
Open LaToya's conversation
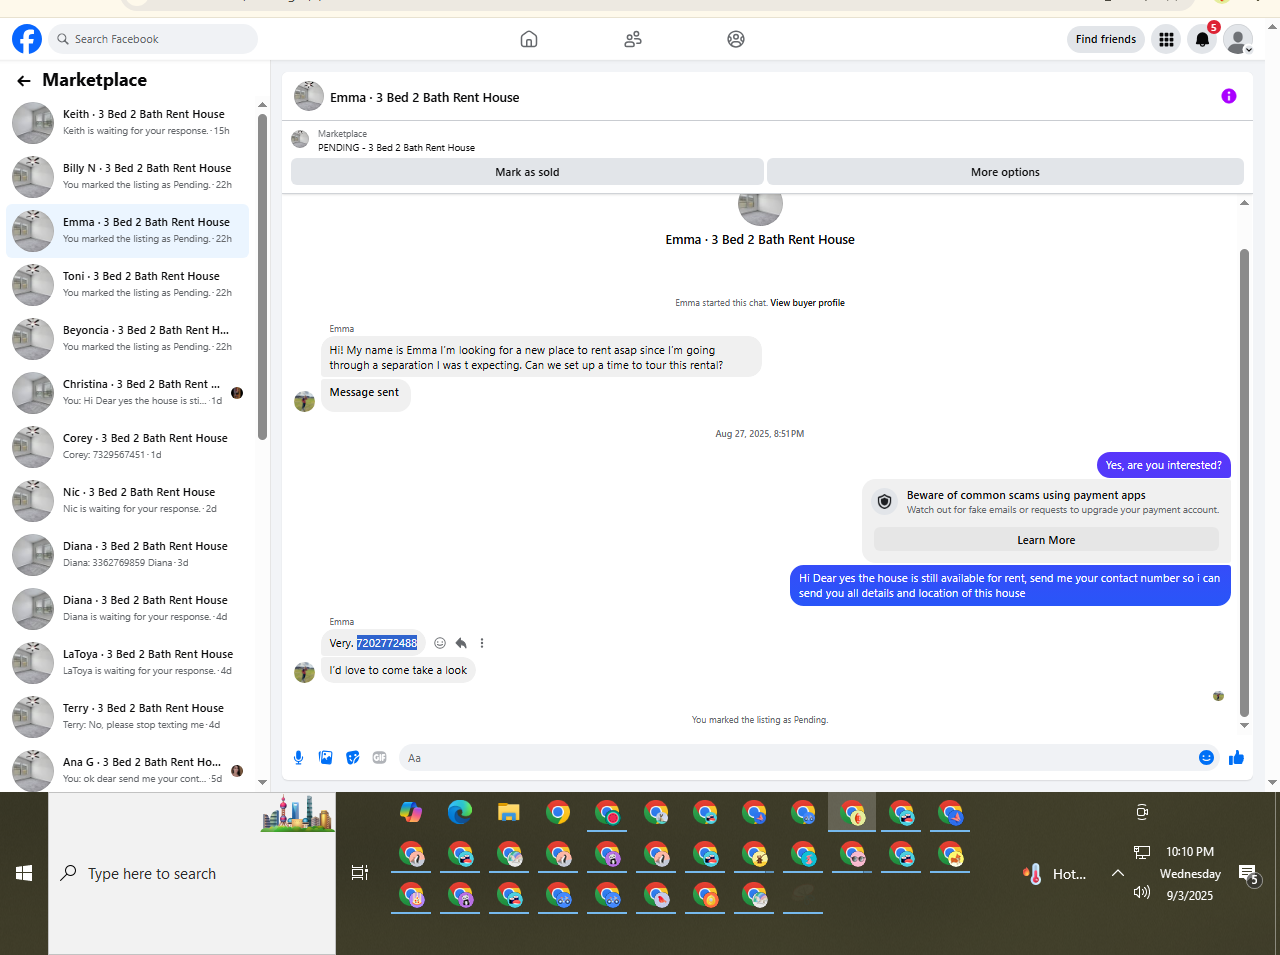(128, 662)
